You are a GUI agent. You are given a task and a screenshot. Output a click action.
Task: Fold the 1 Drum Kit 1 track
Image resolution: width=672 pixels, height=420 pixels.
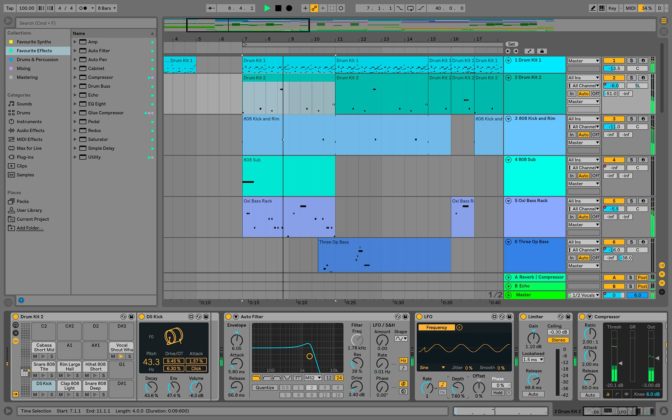click(x=509, y=60)
